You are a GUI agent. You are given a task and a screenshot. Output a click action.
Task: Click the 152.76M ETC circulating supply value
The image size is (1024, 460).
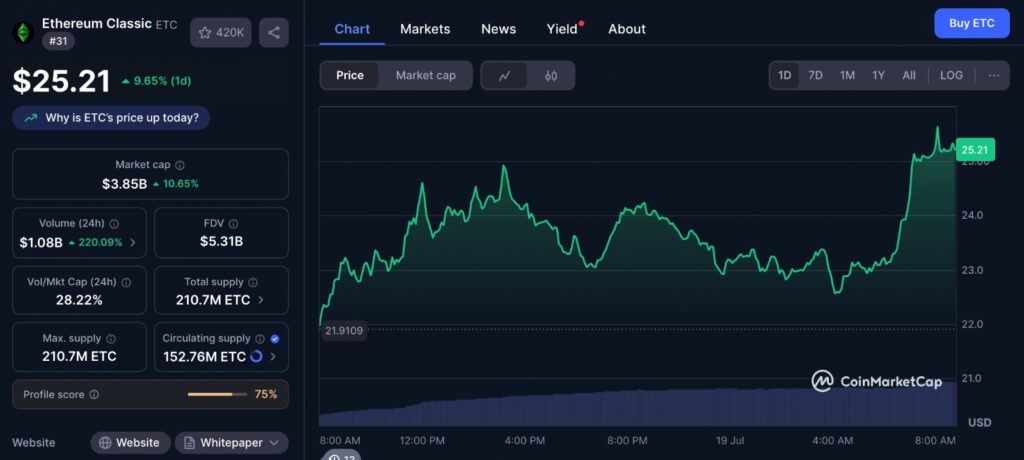click(x=206, y=357)
